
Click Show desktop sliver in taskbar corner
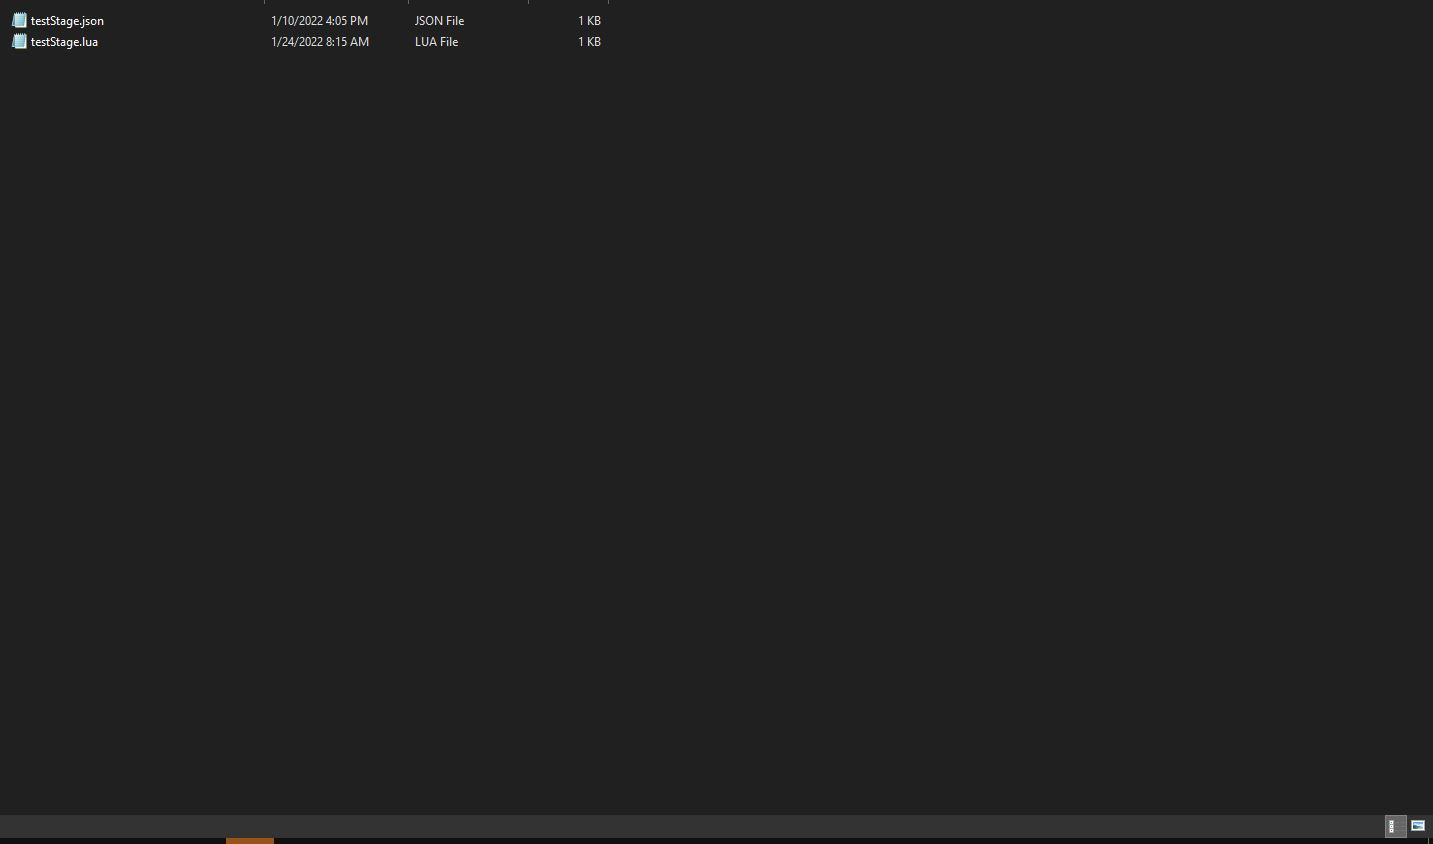(1430, 840)
